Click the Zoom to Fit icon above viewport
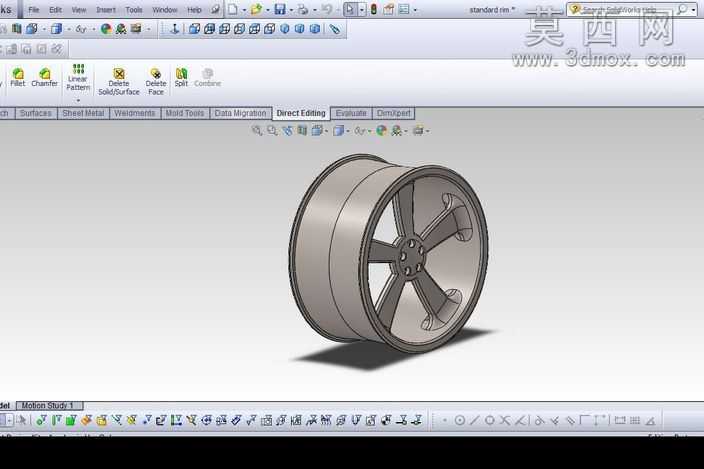Screen dimensions: 704x469 [x=257, y=131]
